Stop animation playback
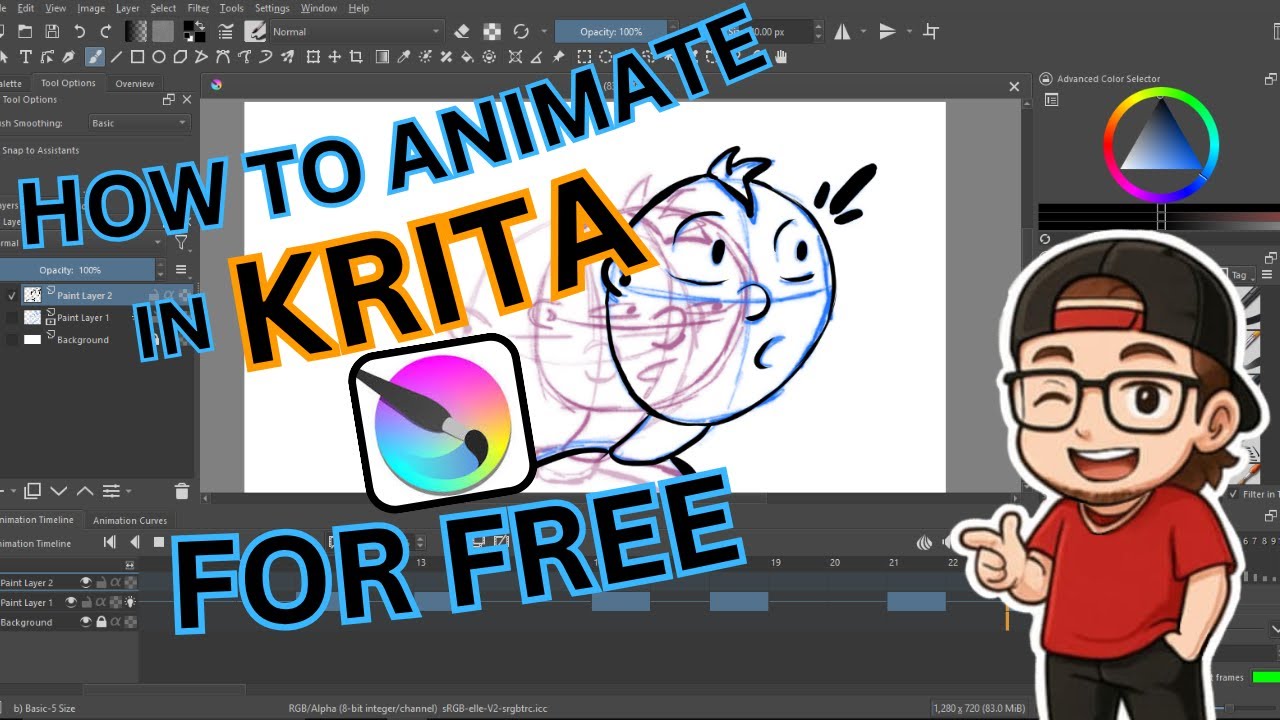 pyautogui.click(x=158, y=542)
